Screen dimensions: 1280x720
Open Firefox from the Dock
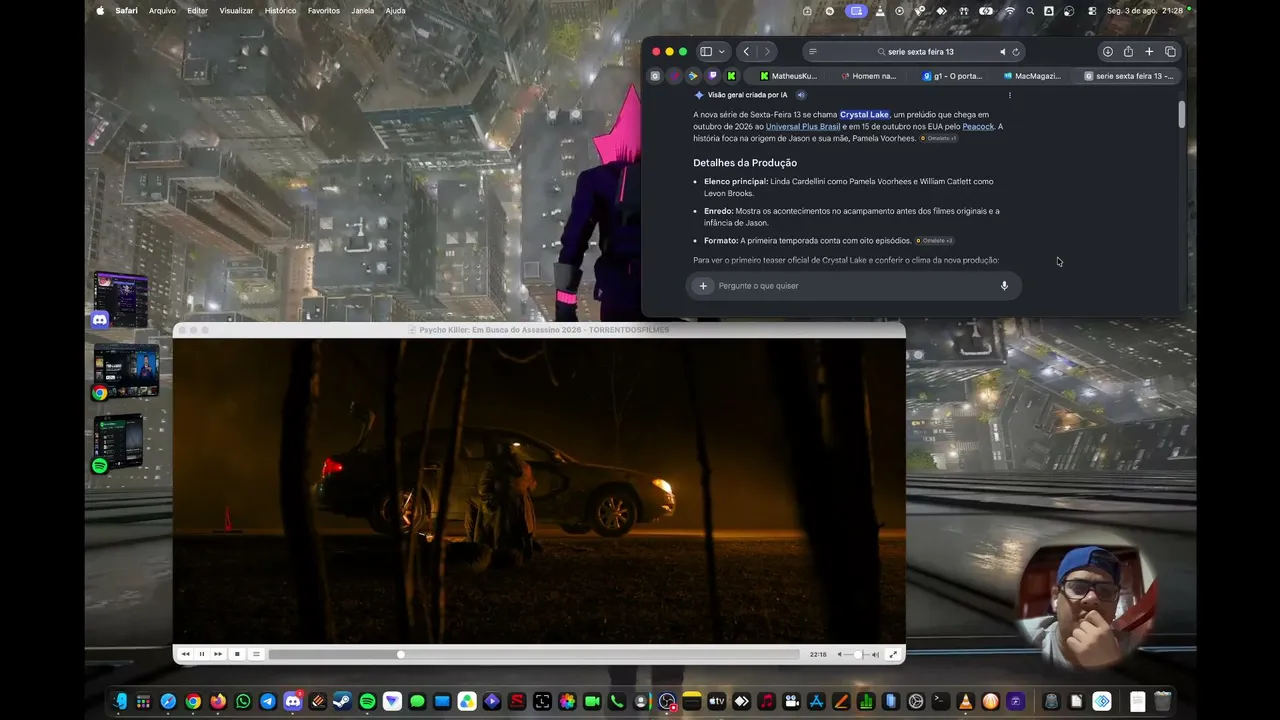218,702
